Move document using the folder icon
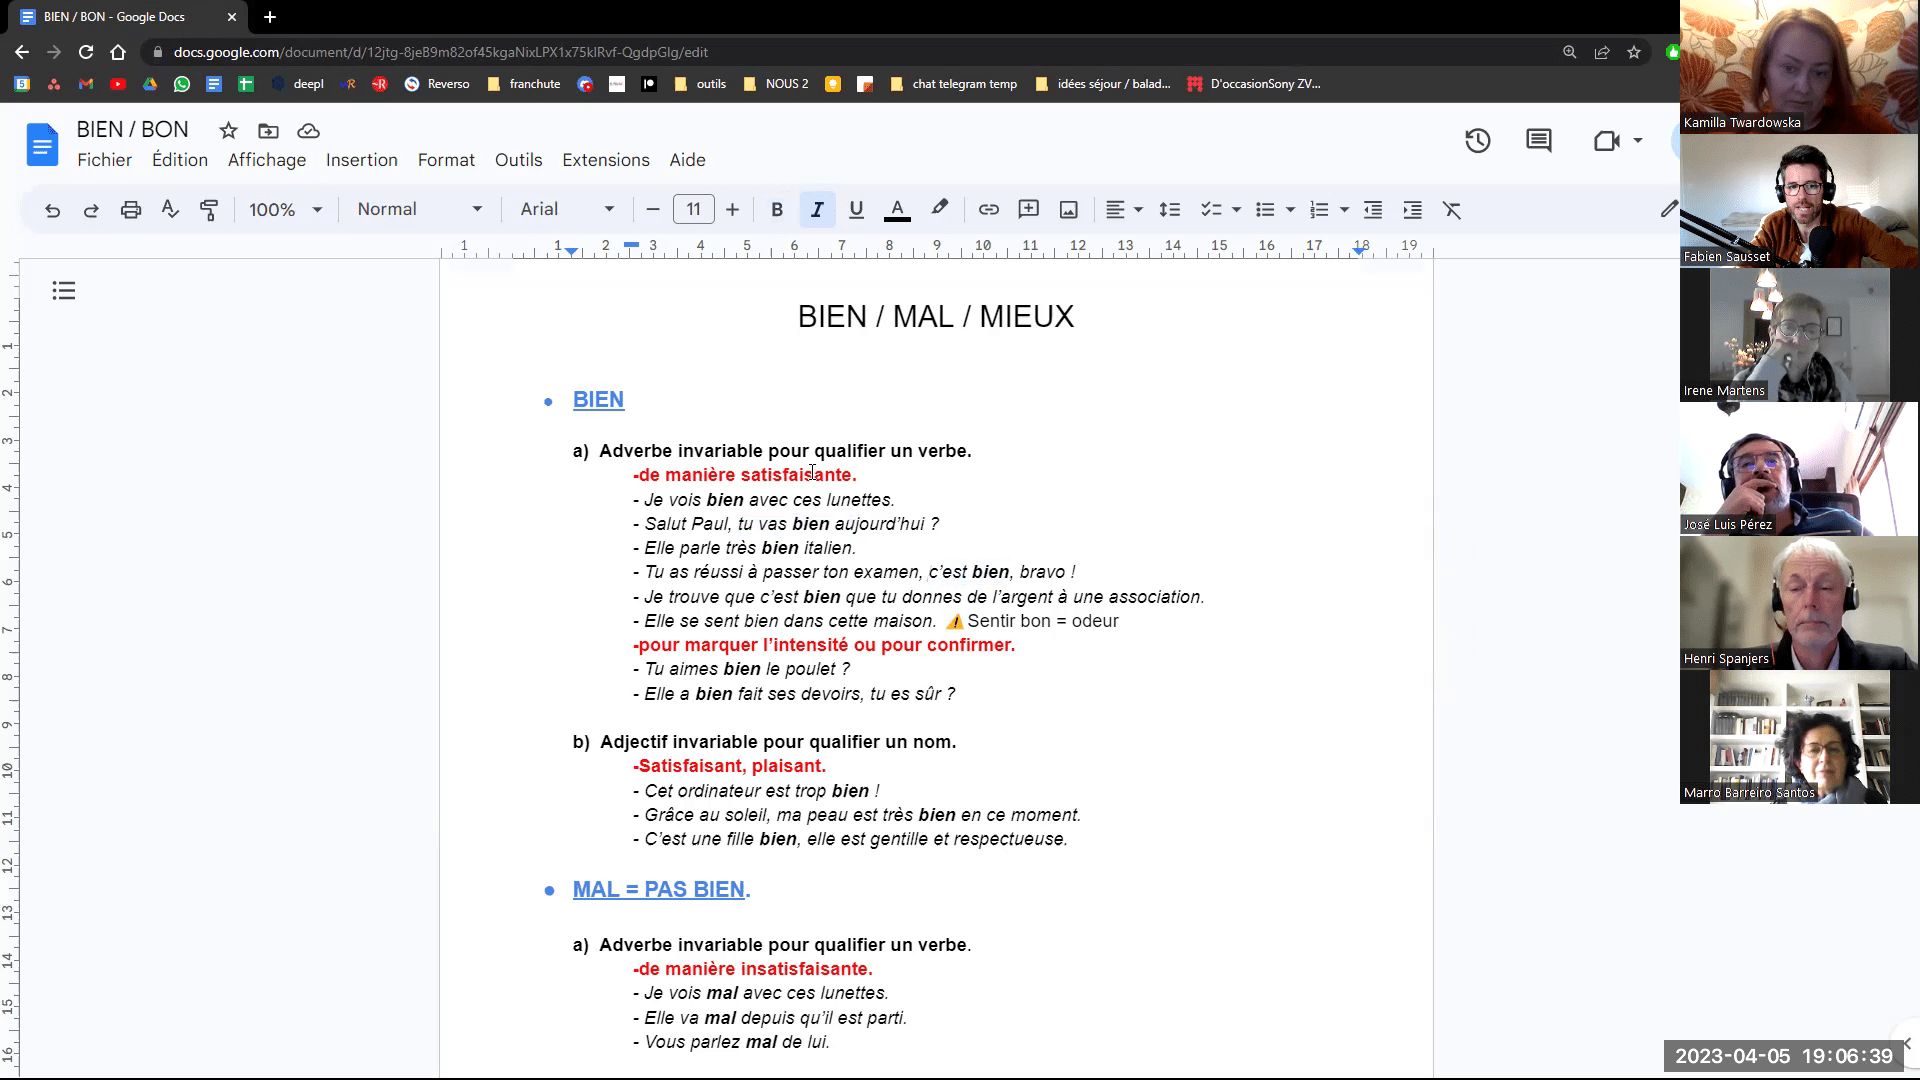 268,131
